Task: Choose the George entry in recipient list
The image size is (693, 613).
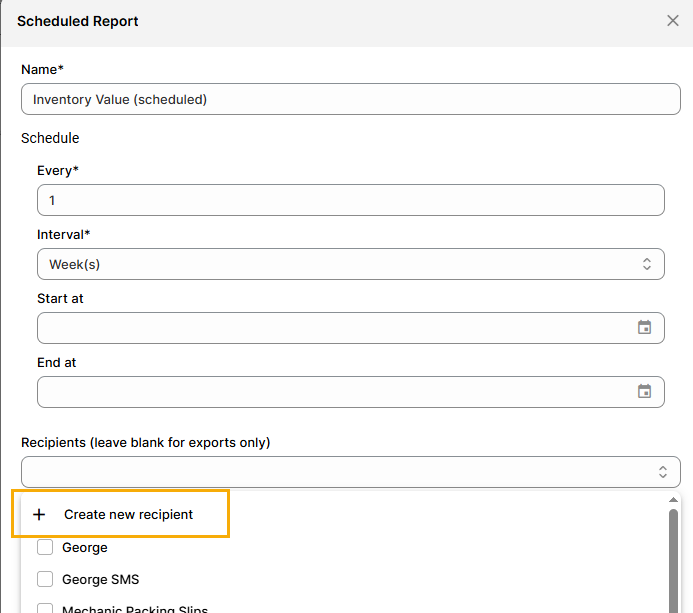Action: point(85,548)
